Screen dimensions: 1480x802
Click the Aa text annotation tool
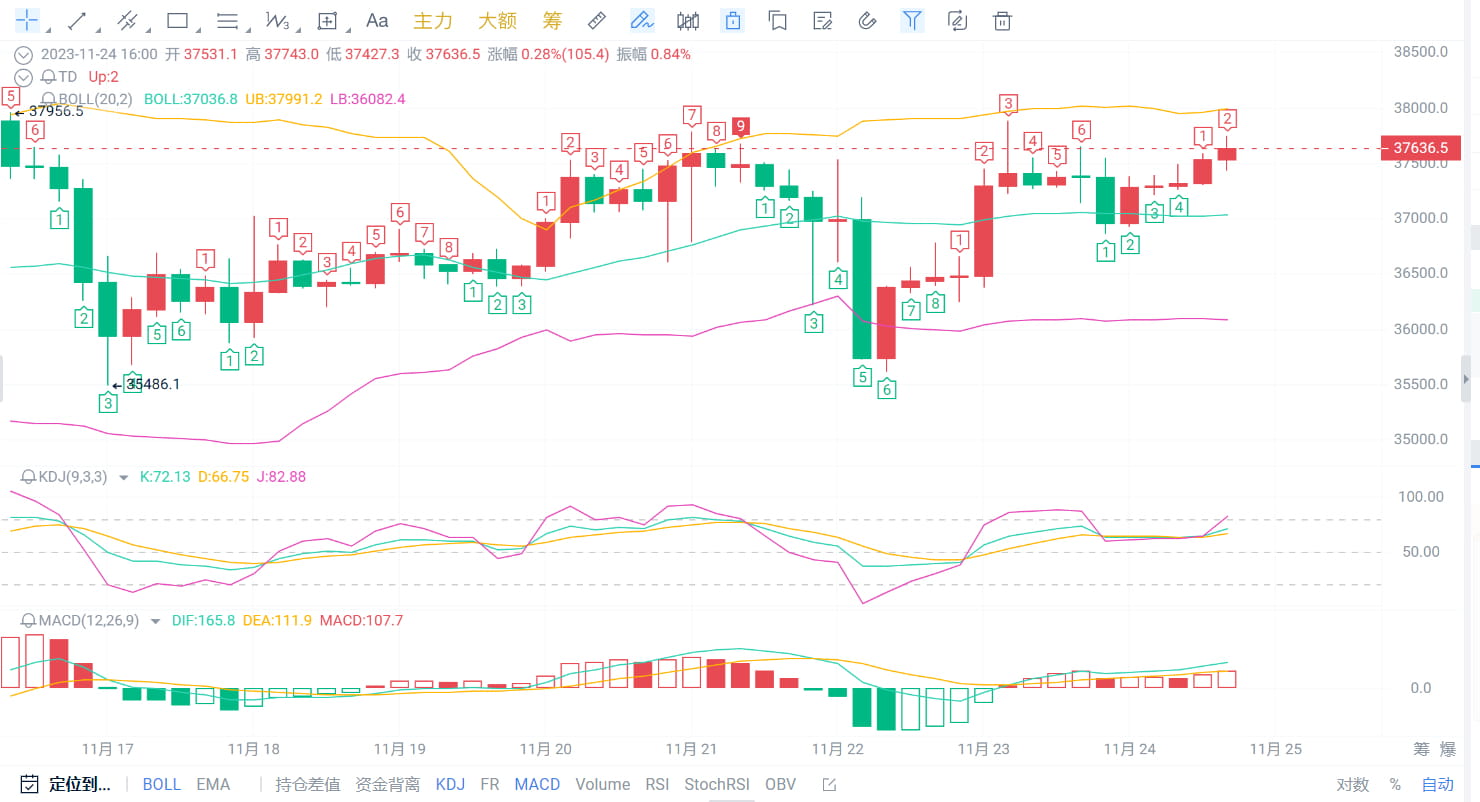[x=377, y=20]
